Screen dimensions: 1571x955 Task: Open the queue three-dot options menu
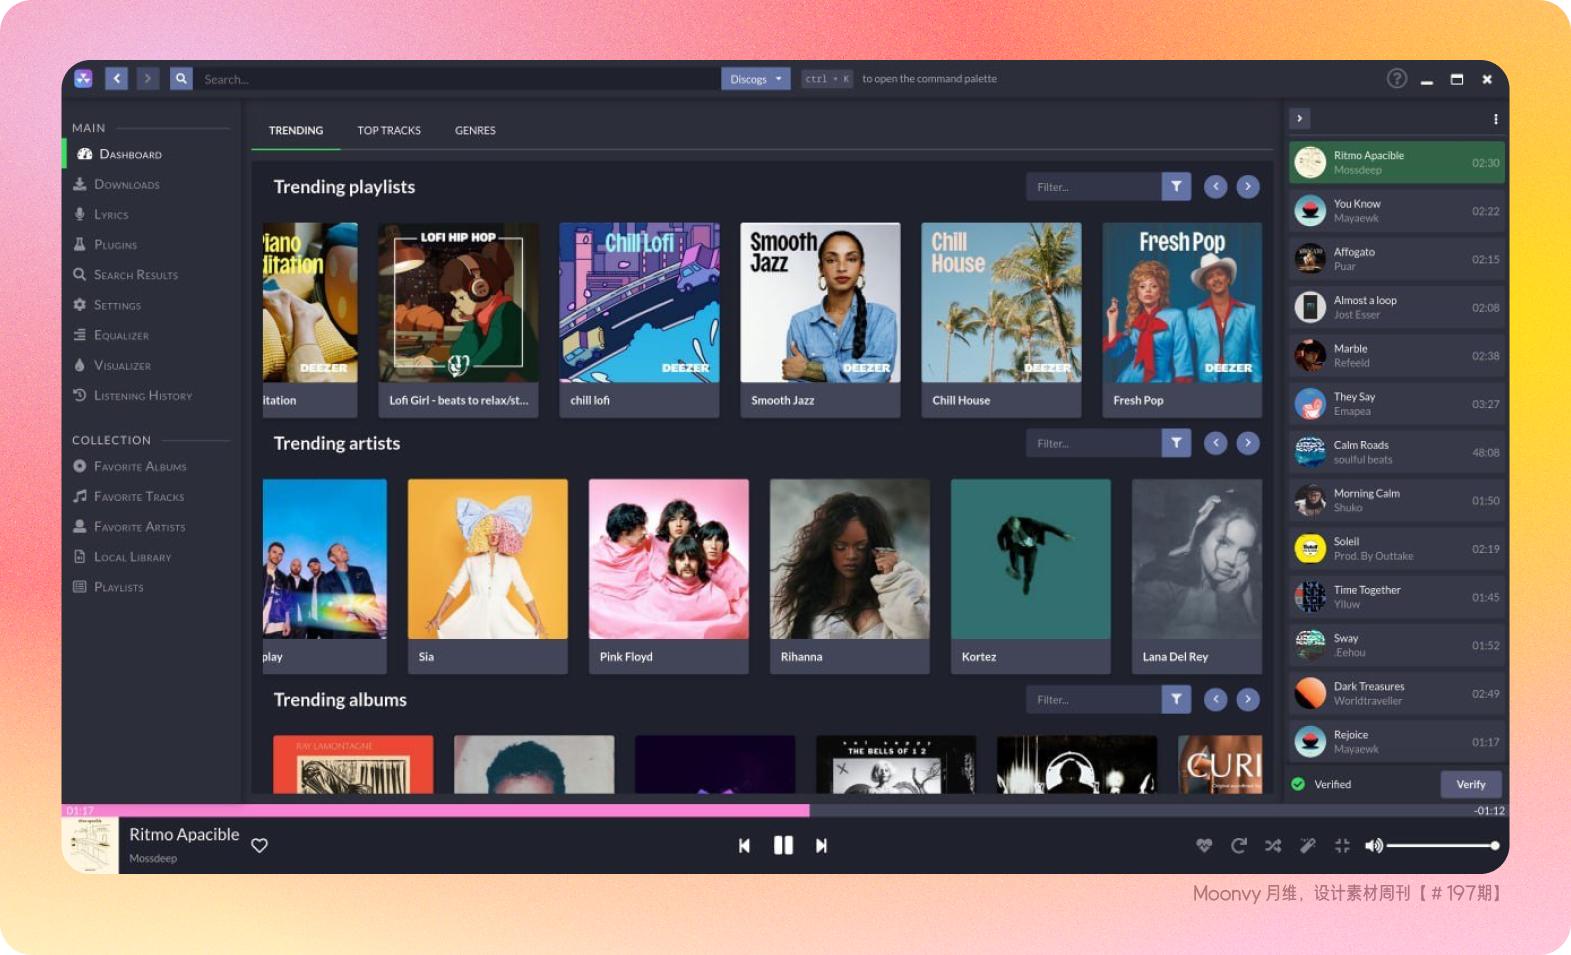pyautogui.click(x=1495, y=119)
